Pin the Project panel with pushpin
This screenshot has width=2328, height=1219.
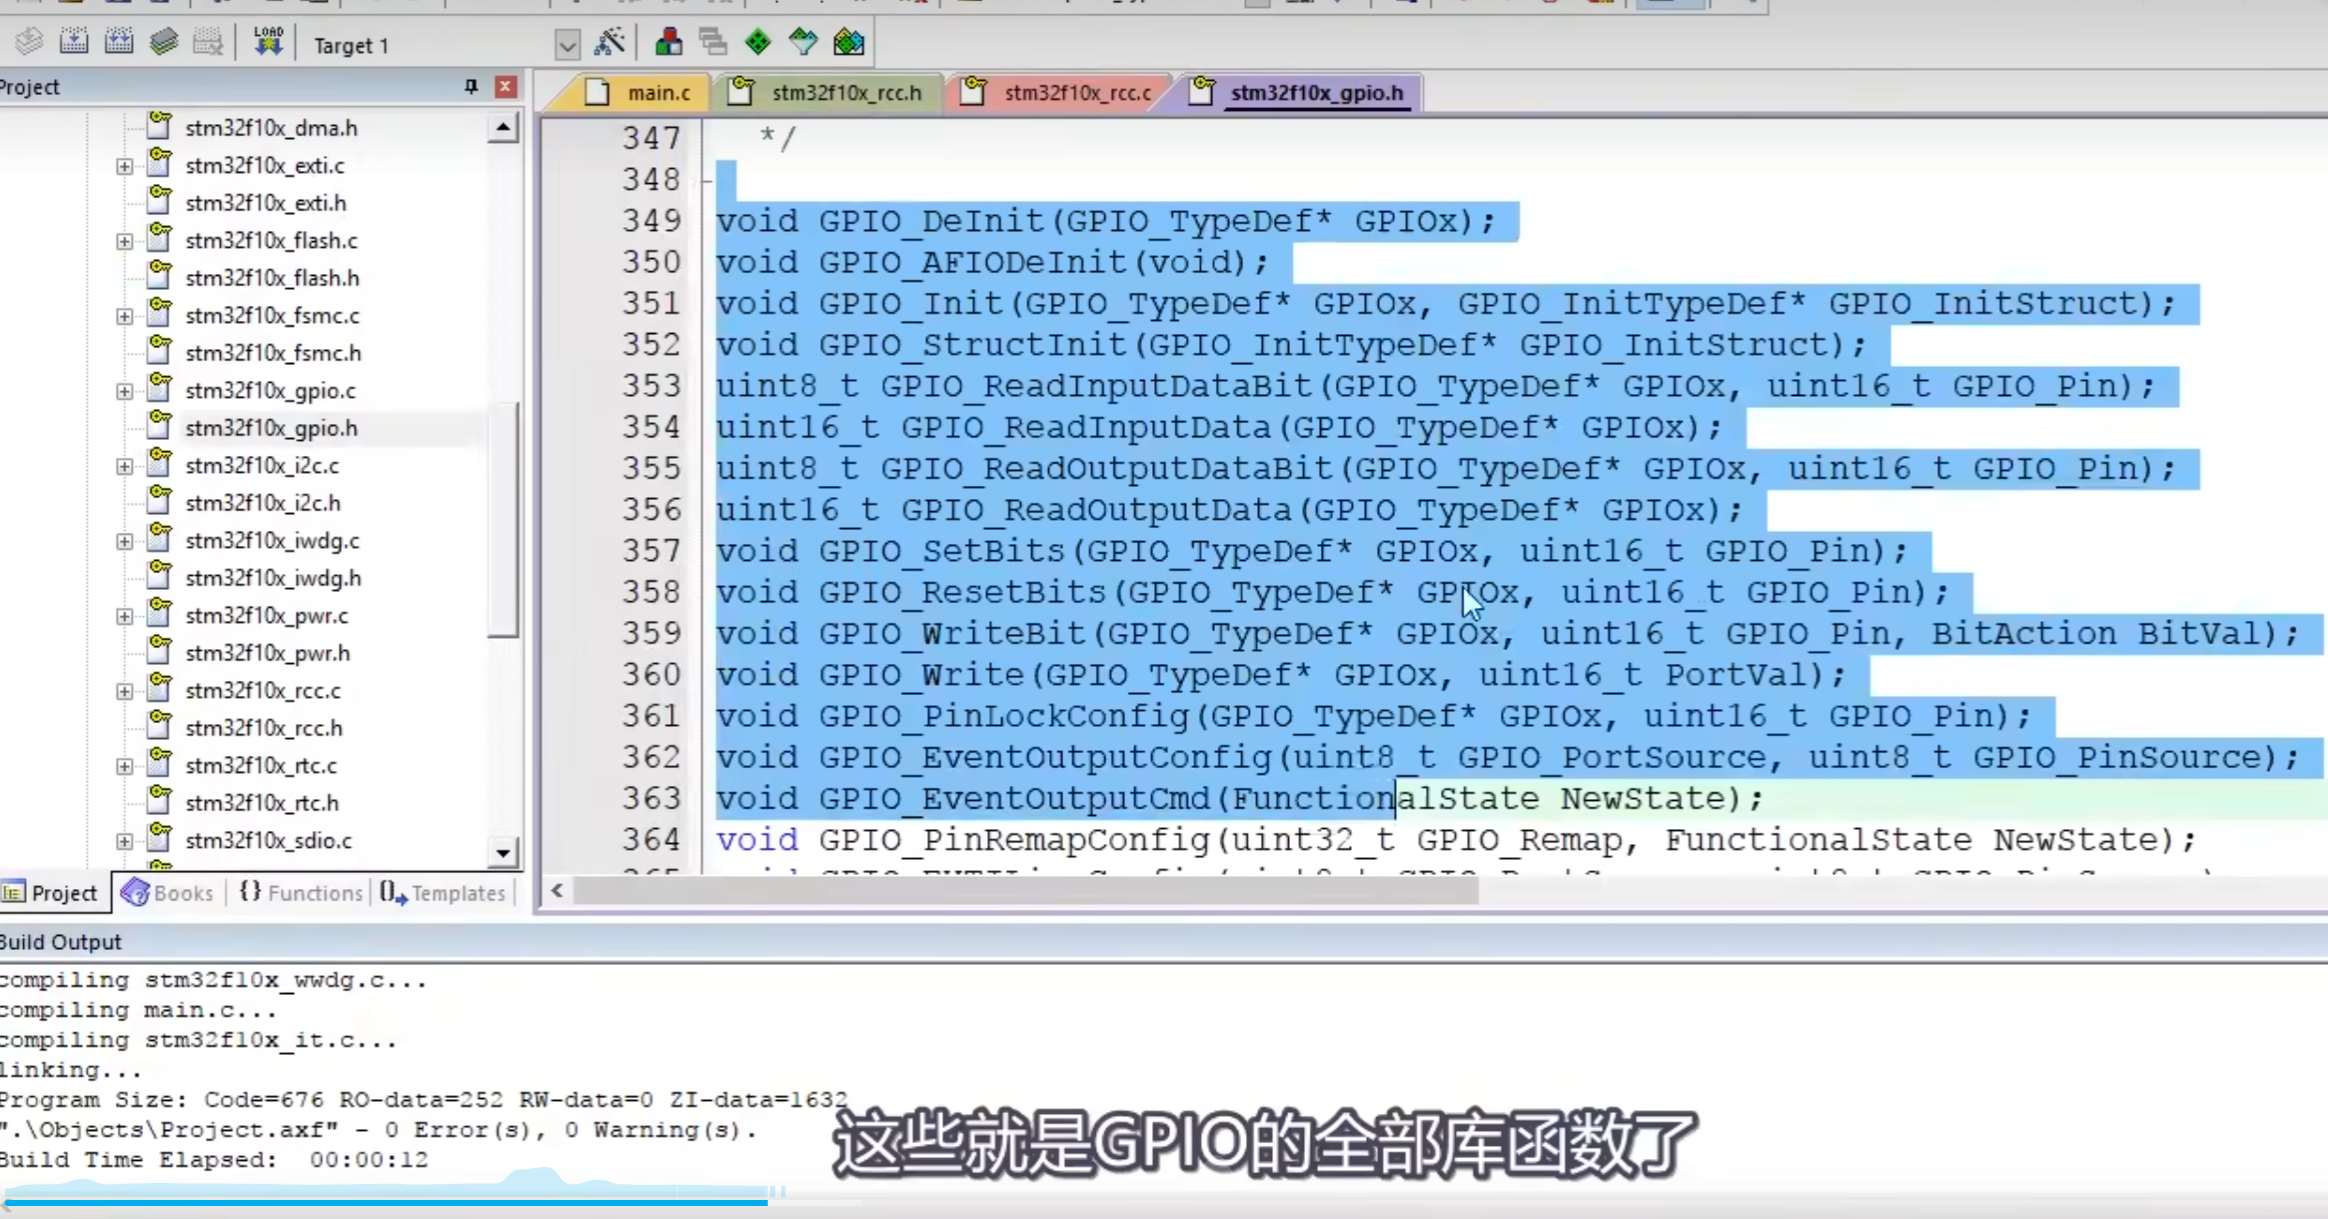click(471, 86)
